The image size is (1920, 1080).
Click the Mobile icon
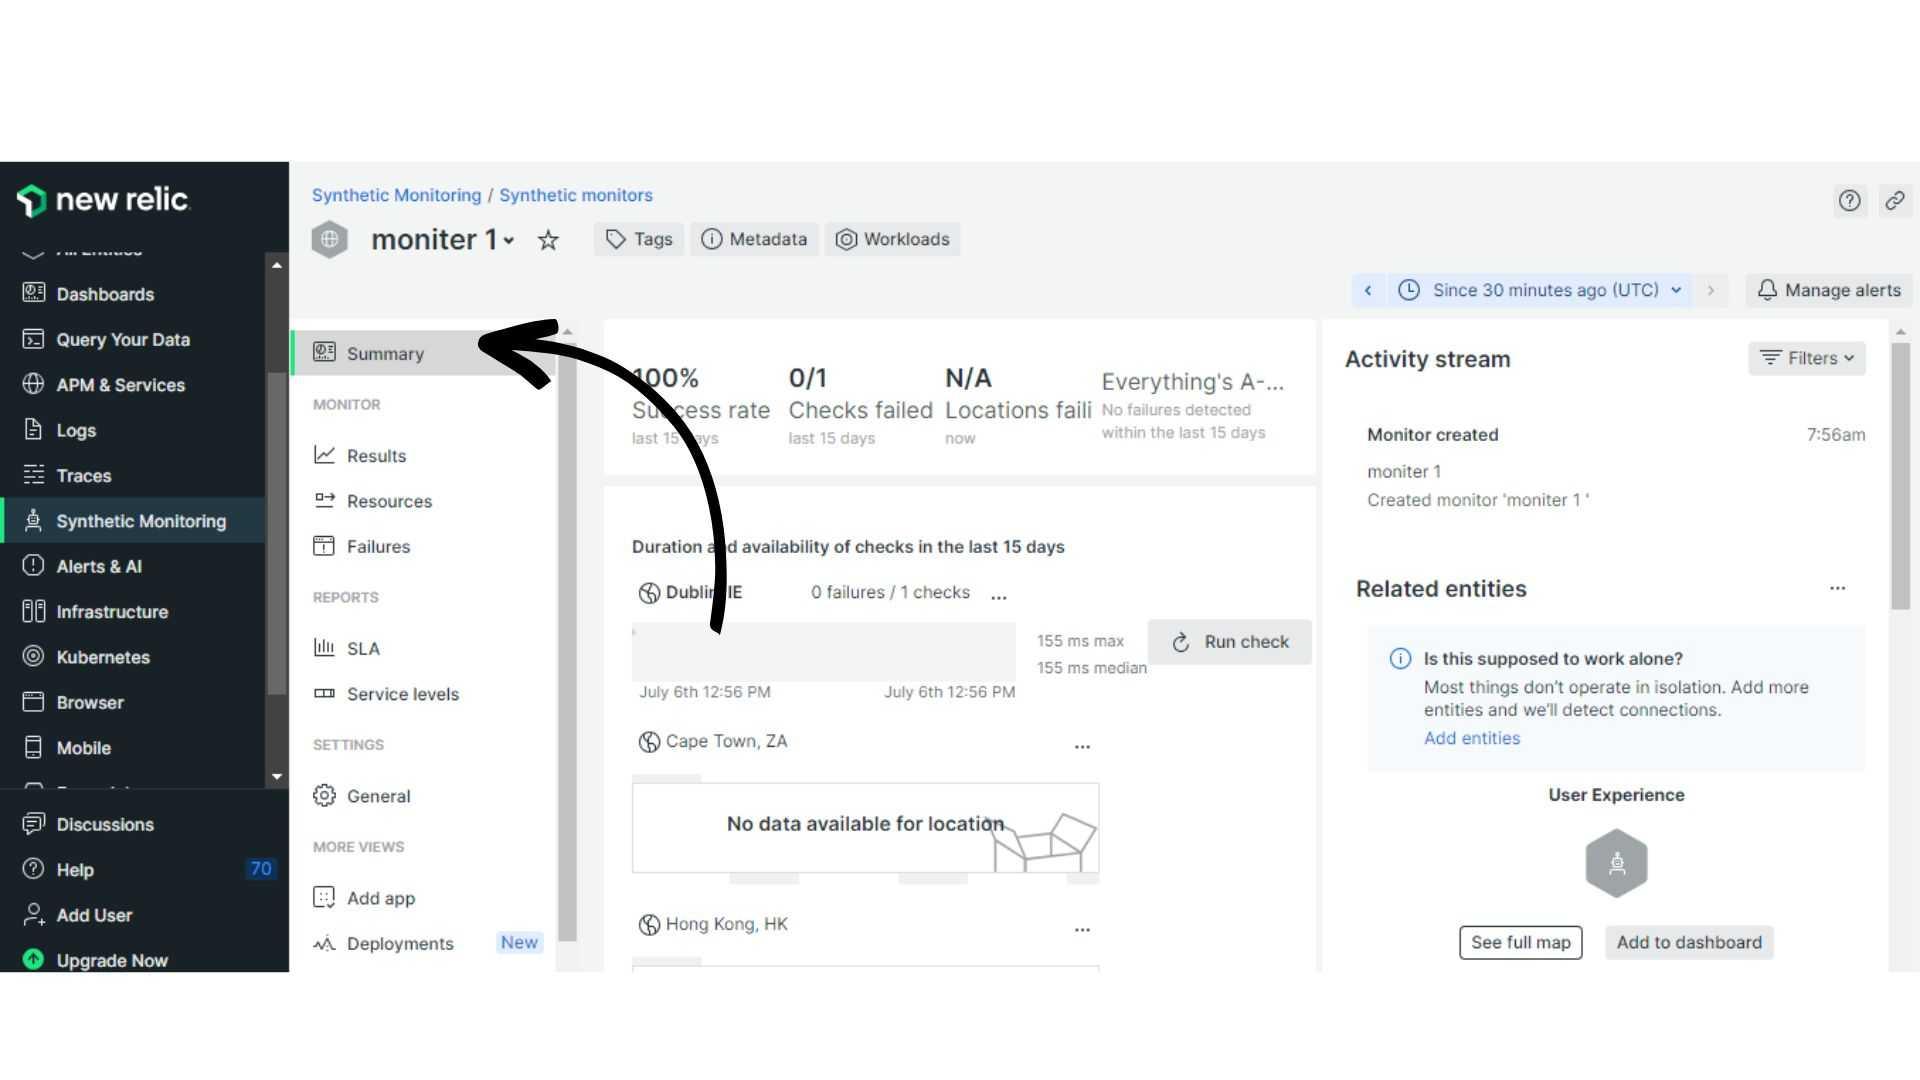[x=33, y=748]
